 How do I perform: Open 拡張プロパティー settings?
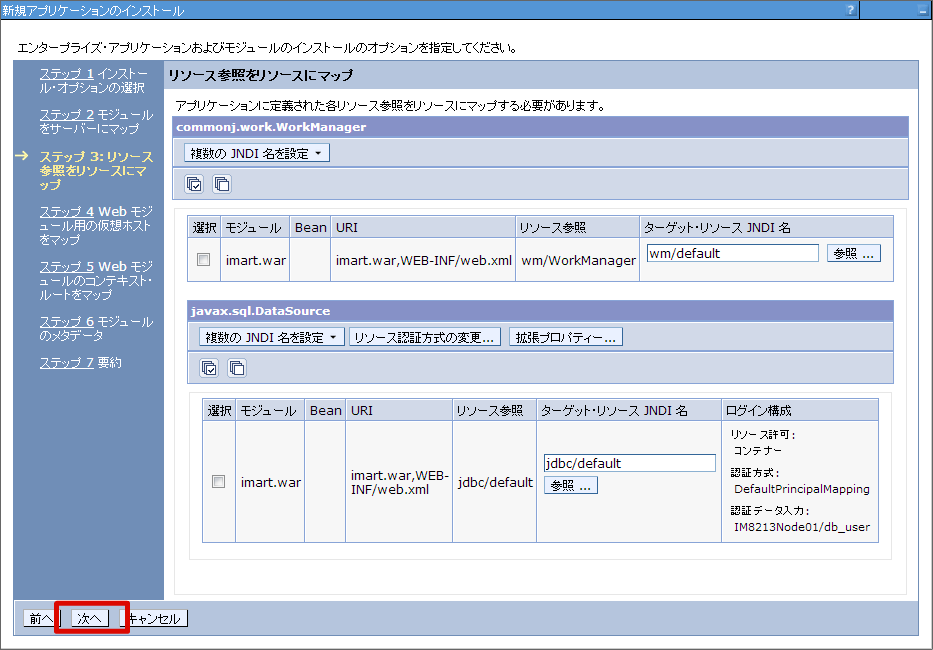(x=566, y=337)
